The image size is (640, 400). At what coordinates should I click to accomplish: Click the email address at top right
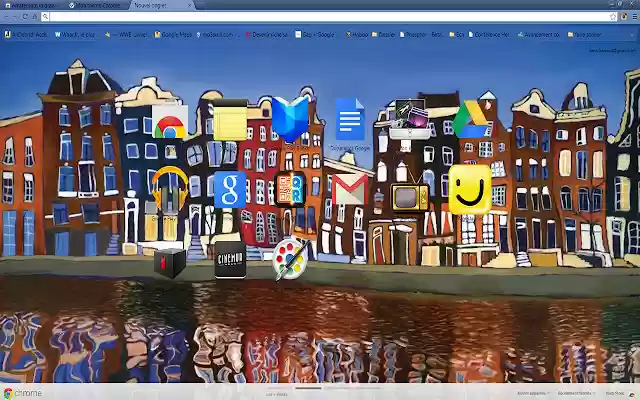[612, 51]
